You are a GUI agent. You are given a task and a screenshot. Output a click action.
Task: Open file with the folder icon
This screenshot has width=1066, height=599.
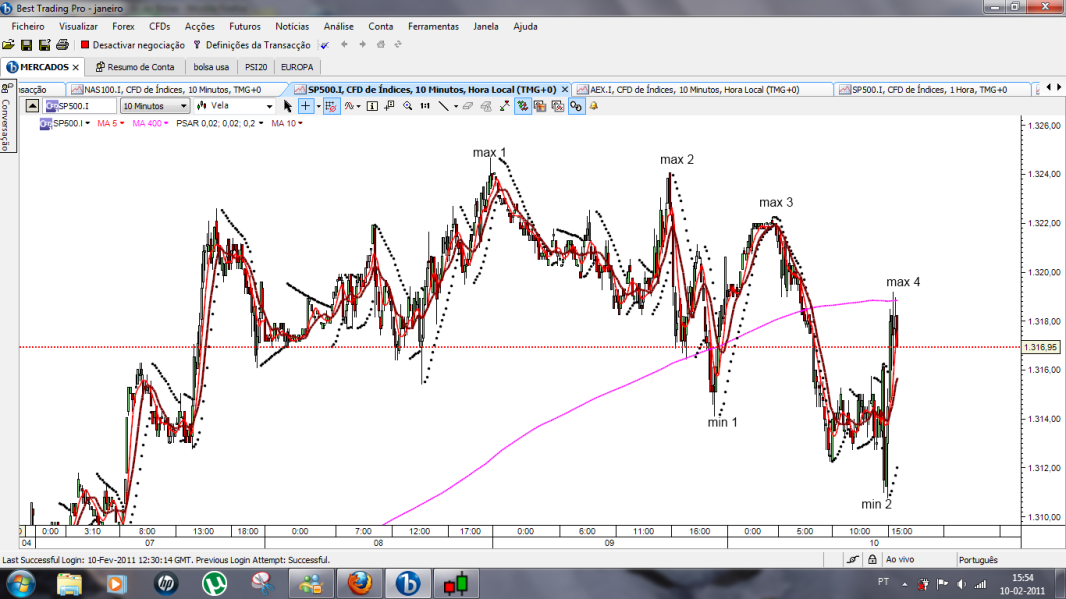pyautogui.click(x=8, y=45)
